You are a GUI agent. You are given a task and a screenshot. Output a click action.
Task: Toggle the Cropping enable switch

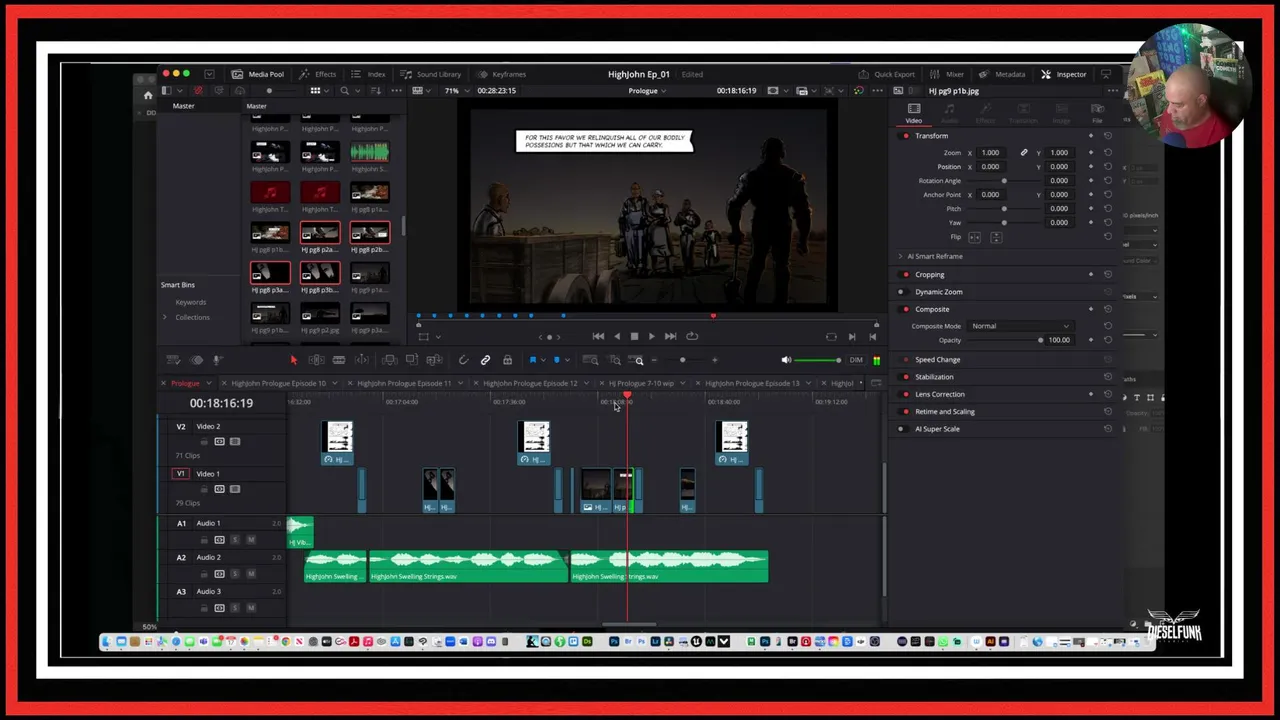906,275
